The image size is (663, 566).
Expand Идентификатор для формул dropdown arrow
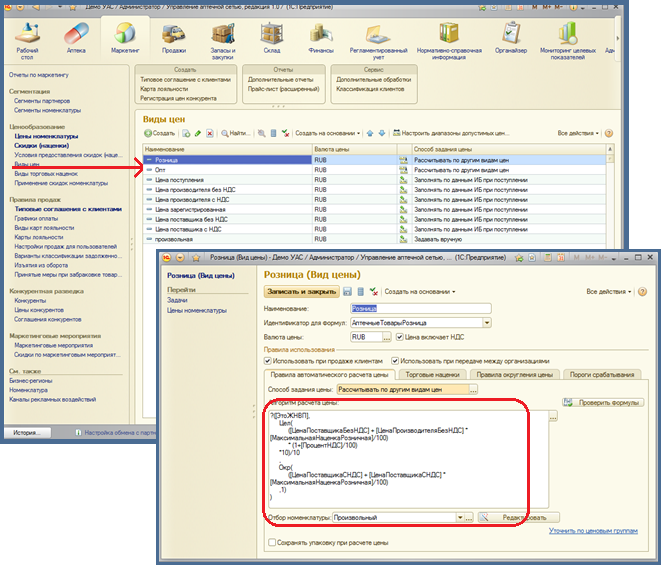point(487,323)
